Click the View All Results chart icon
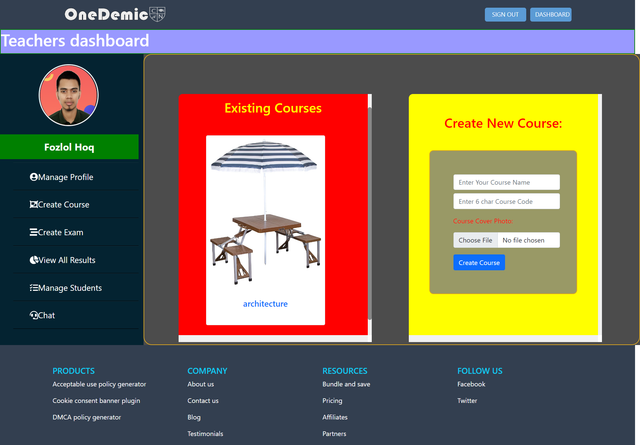Viewport: 640px width, 445px height. 33,260
